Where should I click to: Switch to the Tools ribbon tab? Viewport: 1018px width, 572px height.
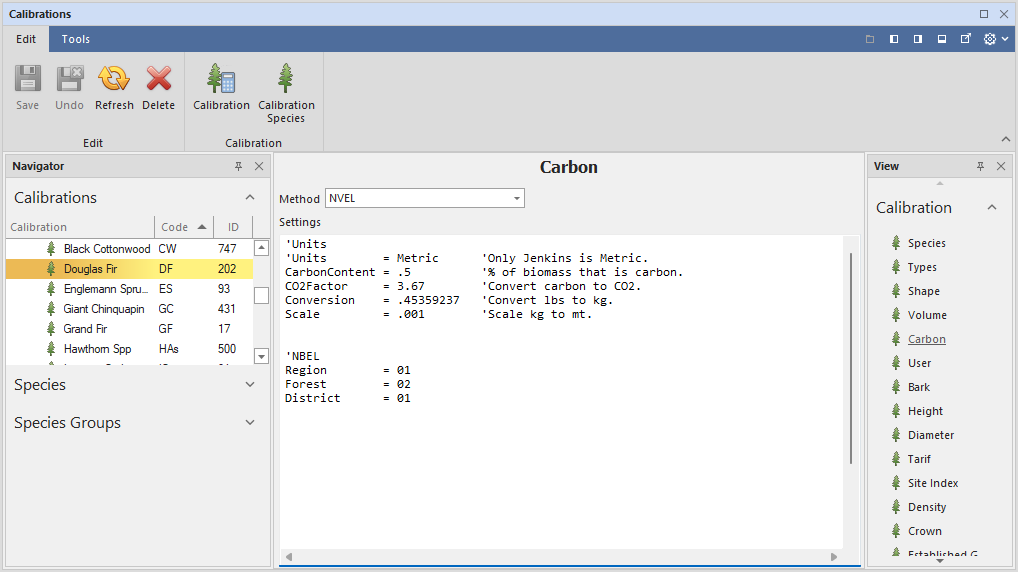(75, 39)
